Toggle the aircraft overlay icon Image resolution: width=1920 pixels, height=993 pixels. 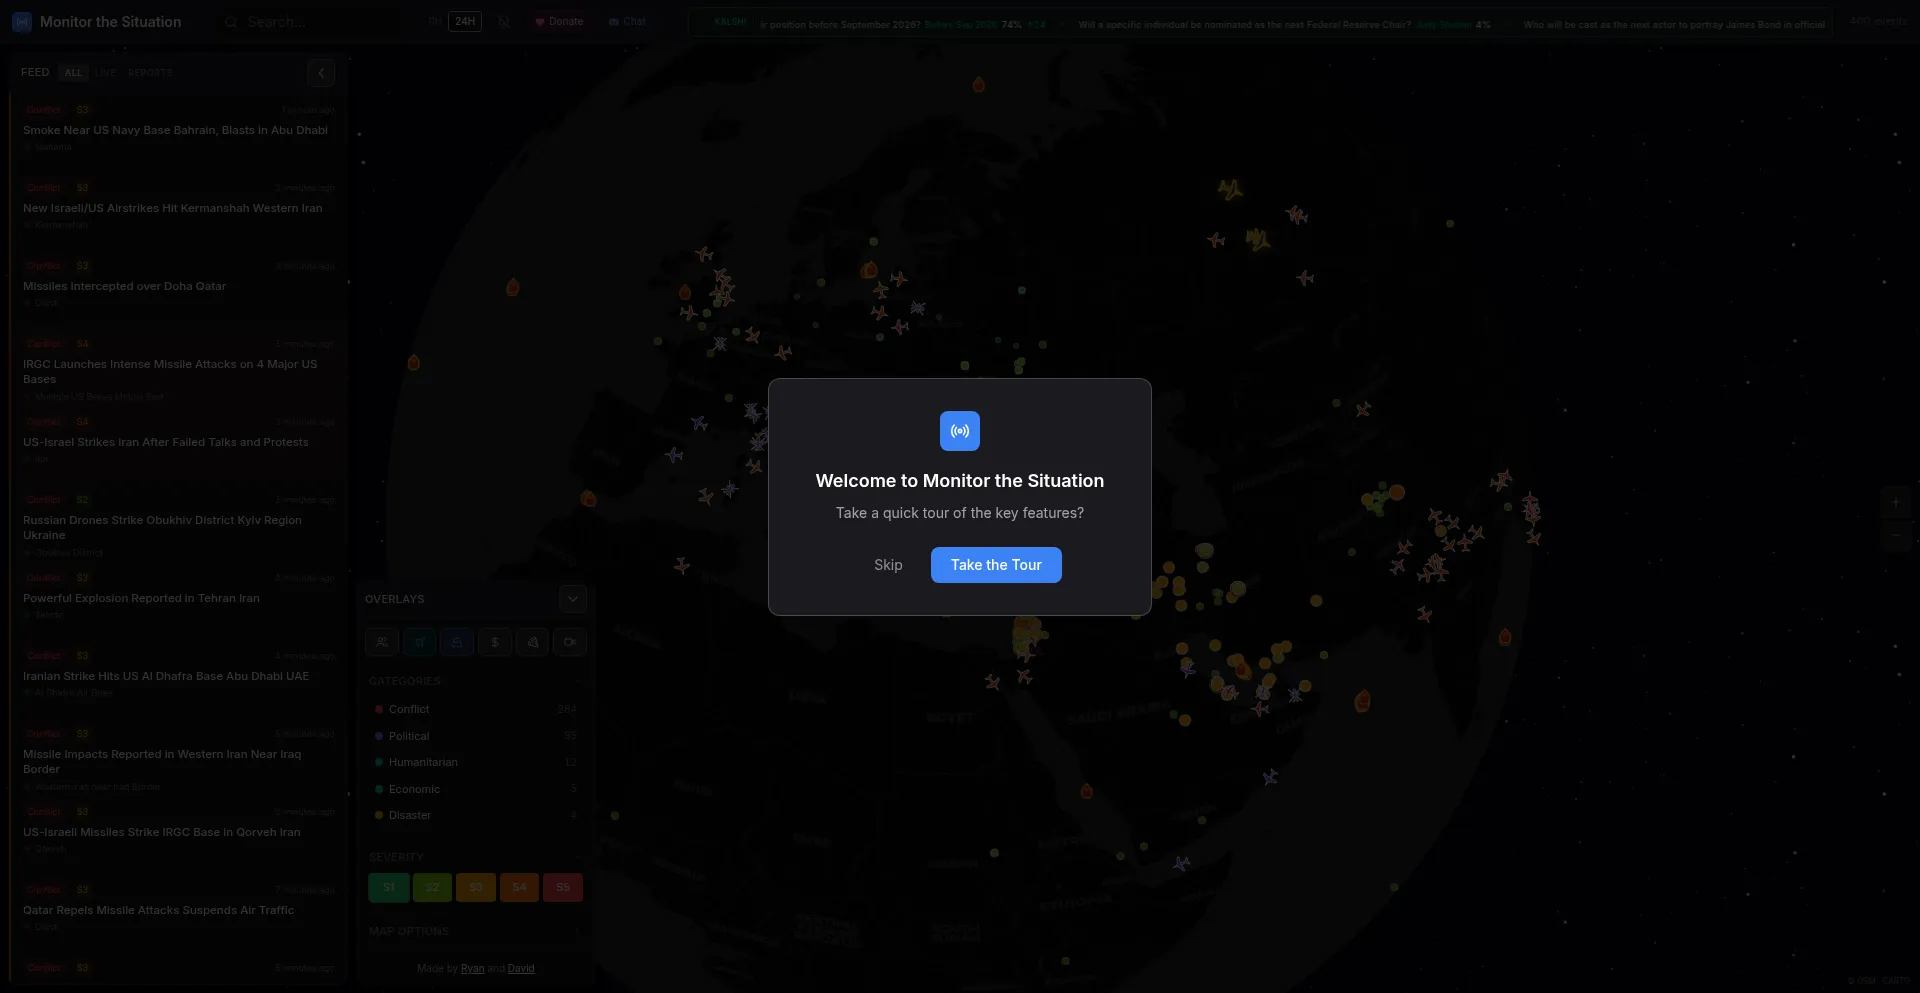point(420,642)
